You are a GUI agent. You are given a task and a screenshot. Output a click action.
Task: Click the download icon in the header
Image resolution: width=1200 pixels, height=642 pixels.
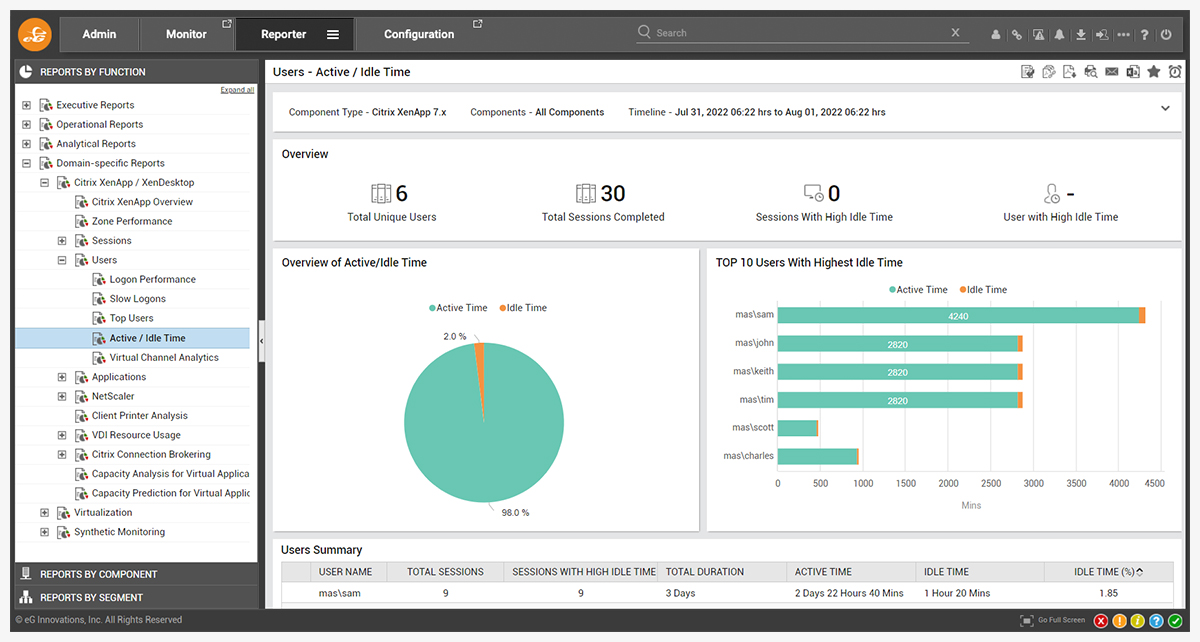pyautogui.click(x=1080, y=35)
